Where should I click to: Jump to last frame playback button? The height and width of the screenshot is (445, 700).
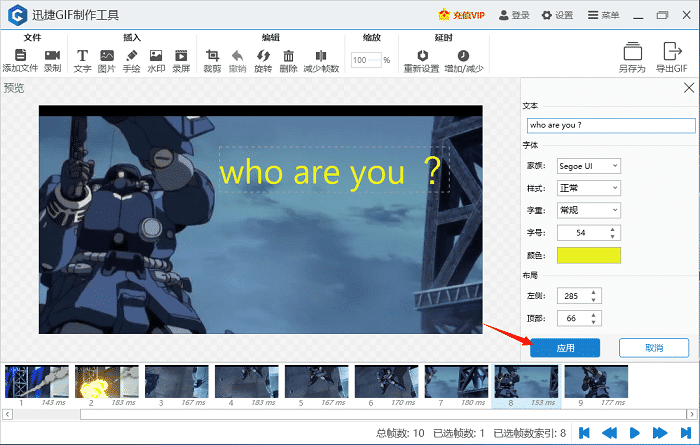(686, 433)
